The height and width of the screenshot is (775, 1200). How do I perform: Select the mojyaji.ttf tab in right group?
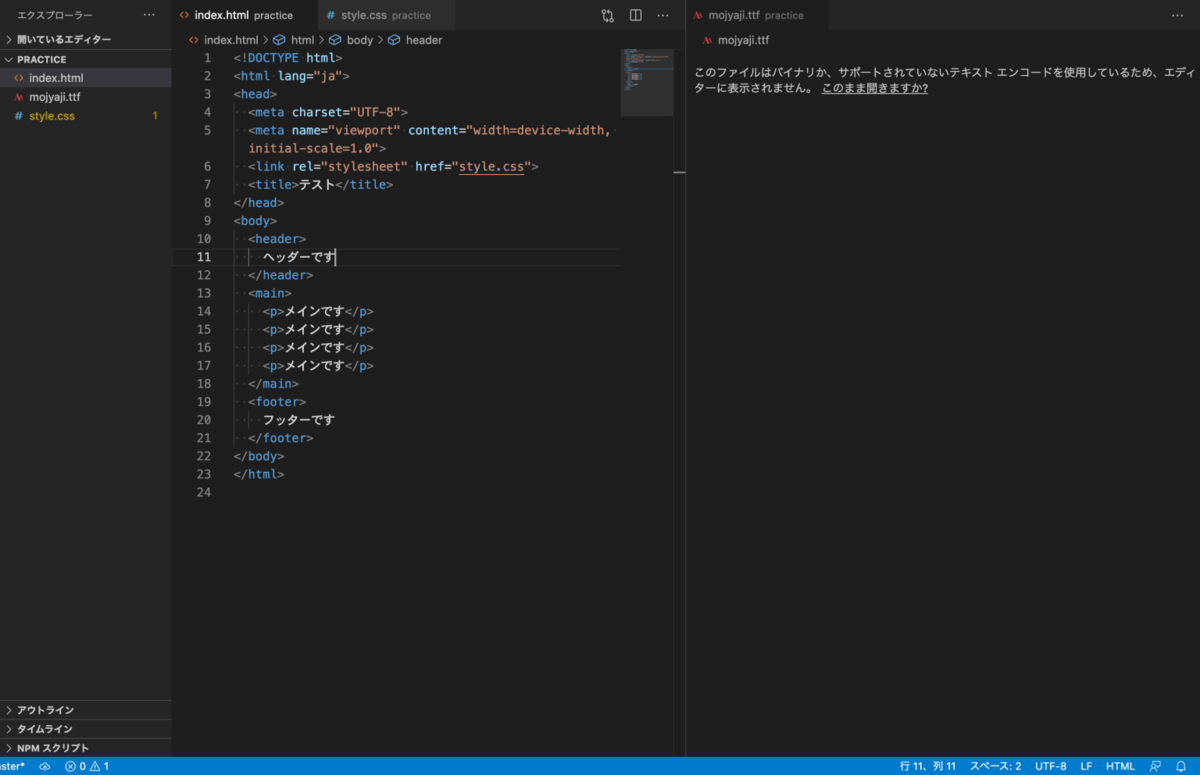point(757,15)
